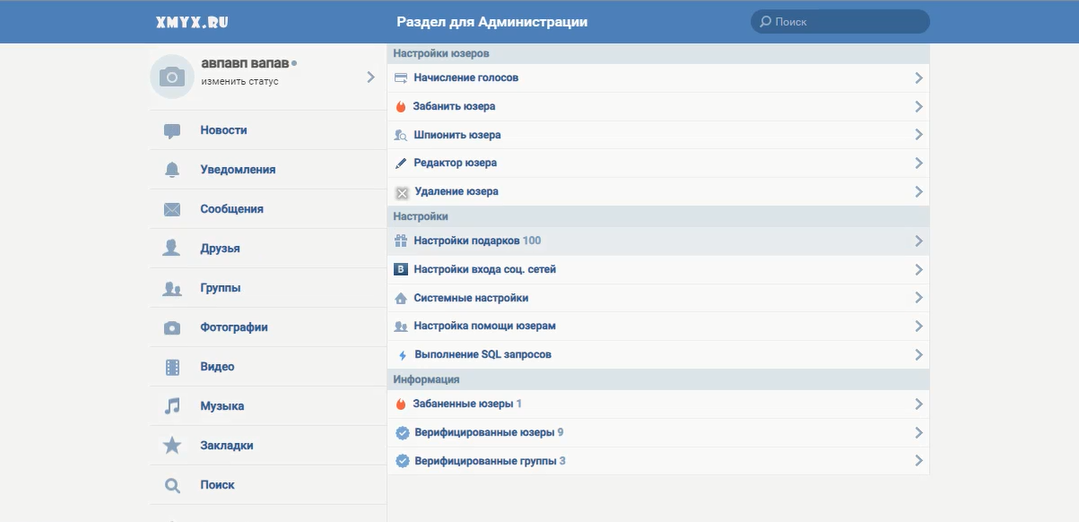Image resolution: width=1079 pixels, height=522 pixels.
Task: Click the camera profile photo placeholder
Action: point(172,77)
